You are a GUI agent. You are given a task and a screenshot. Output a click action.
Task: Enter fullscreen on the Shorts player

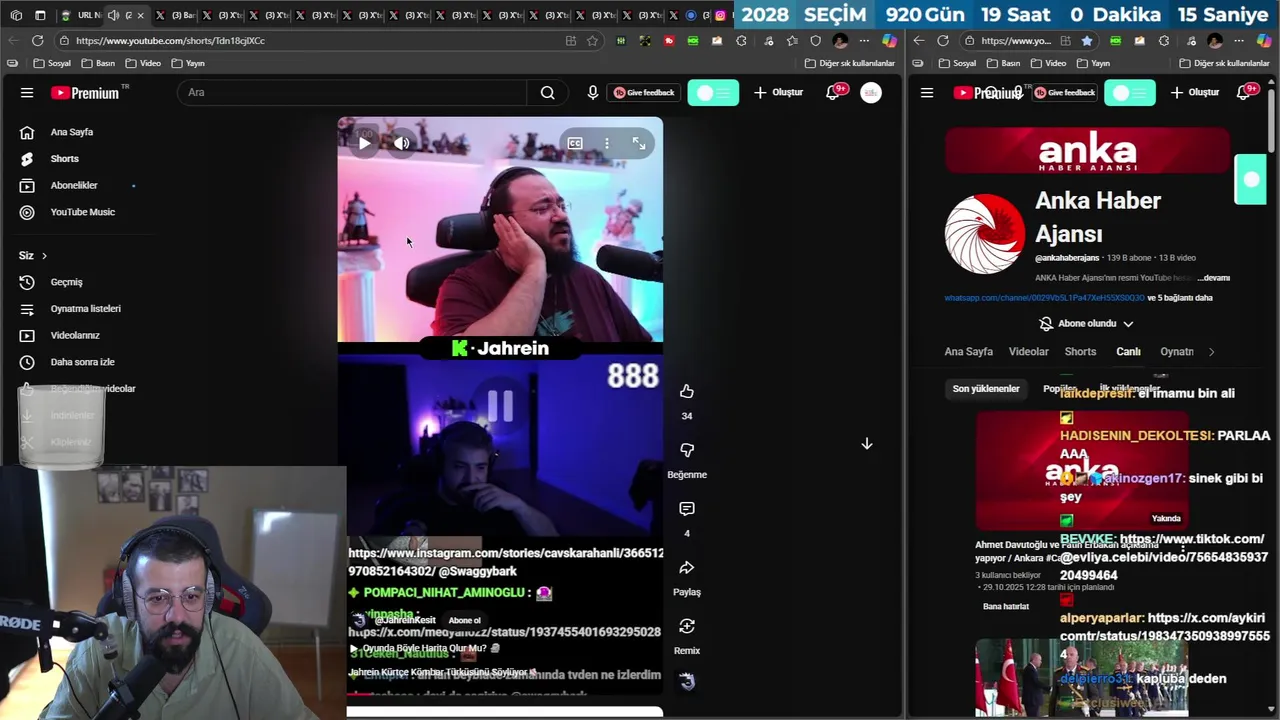click(x=639, y=144)
